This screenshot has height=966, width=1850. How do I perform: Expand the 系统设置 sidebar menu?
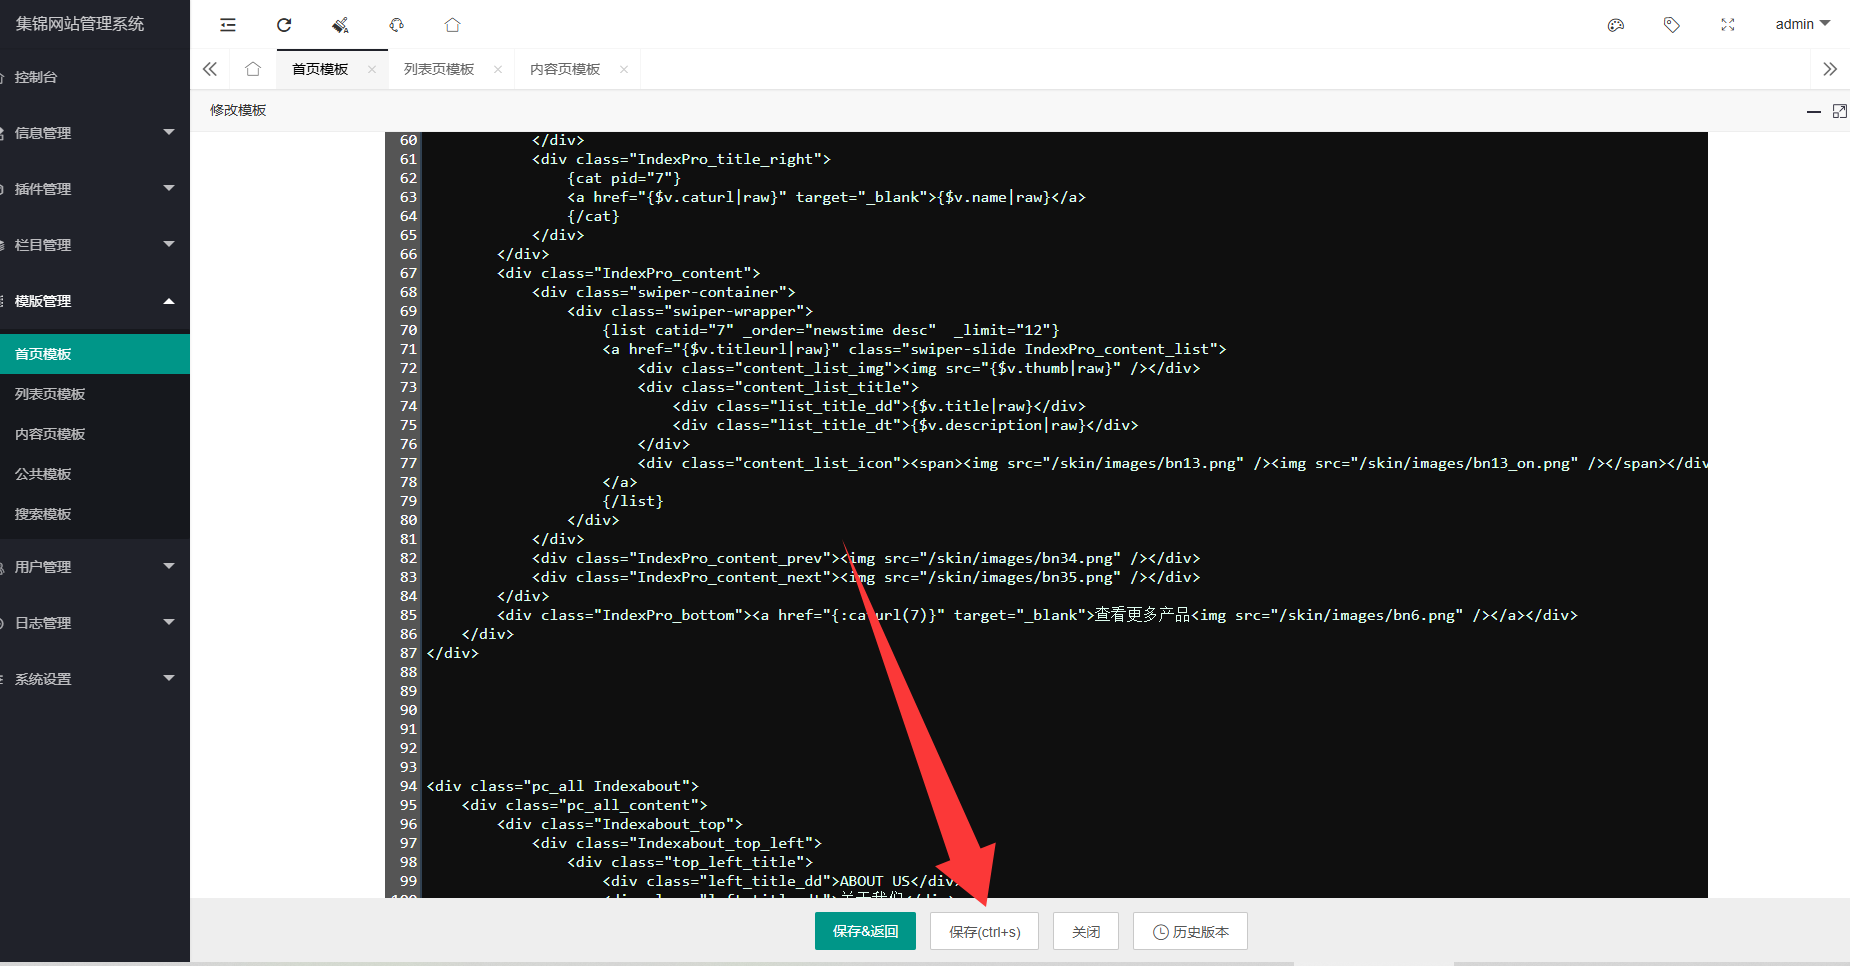click(95, 679)
